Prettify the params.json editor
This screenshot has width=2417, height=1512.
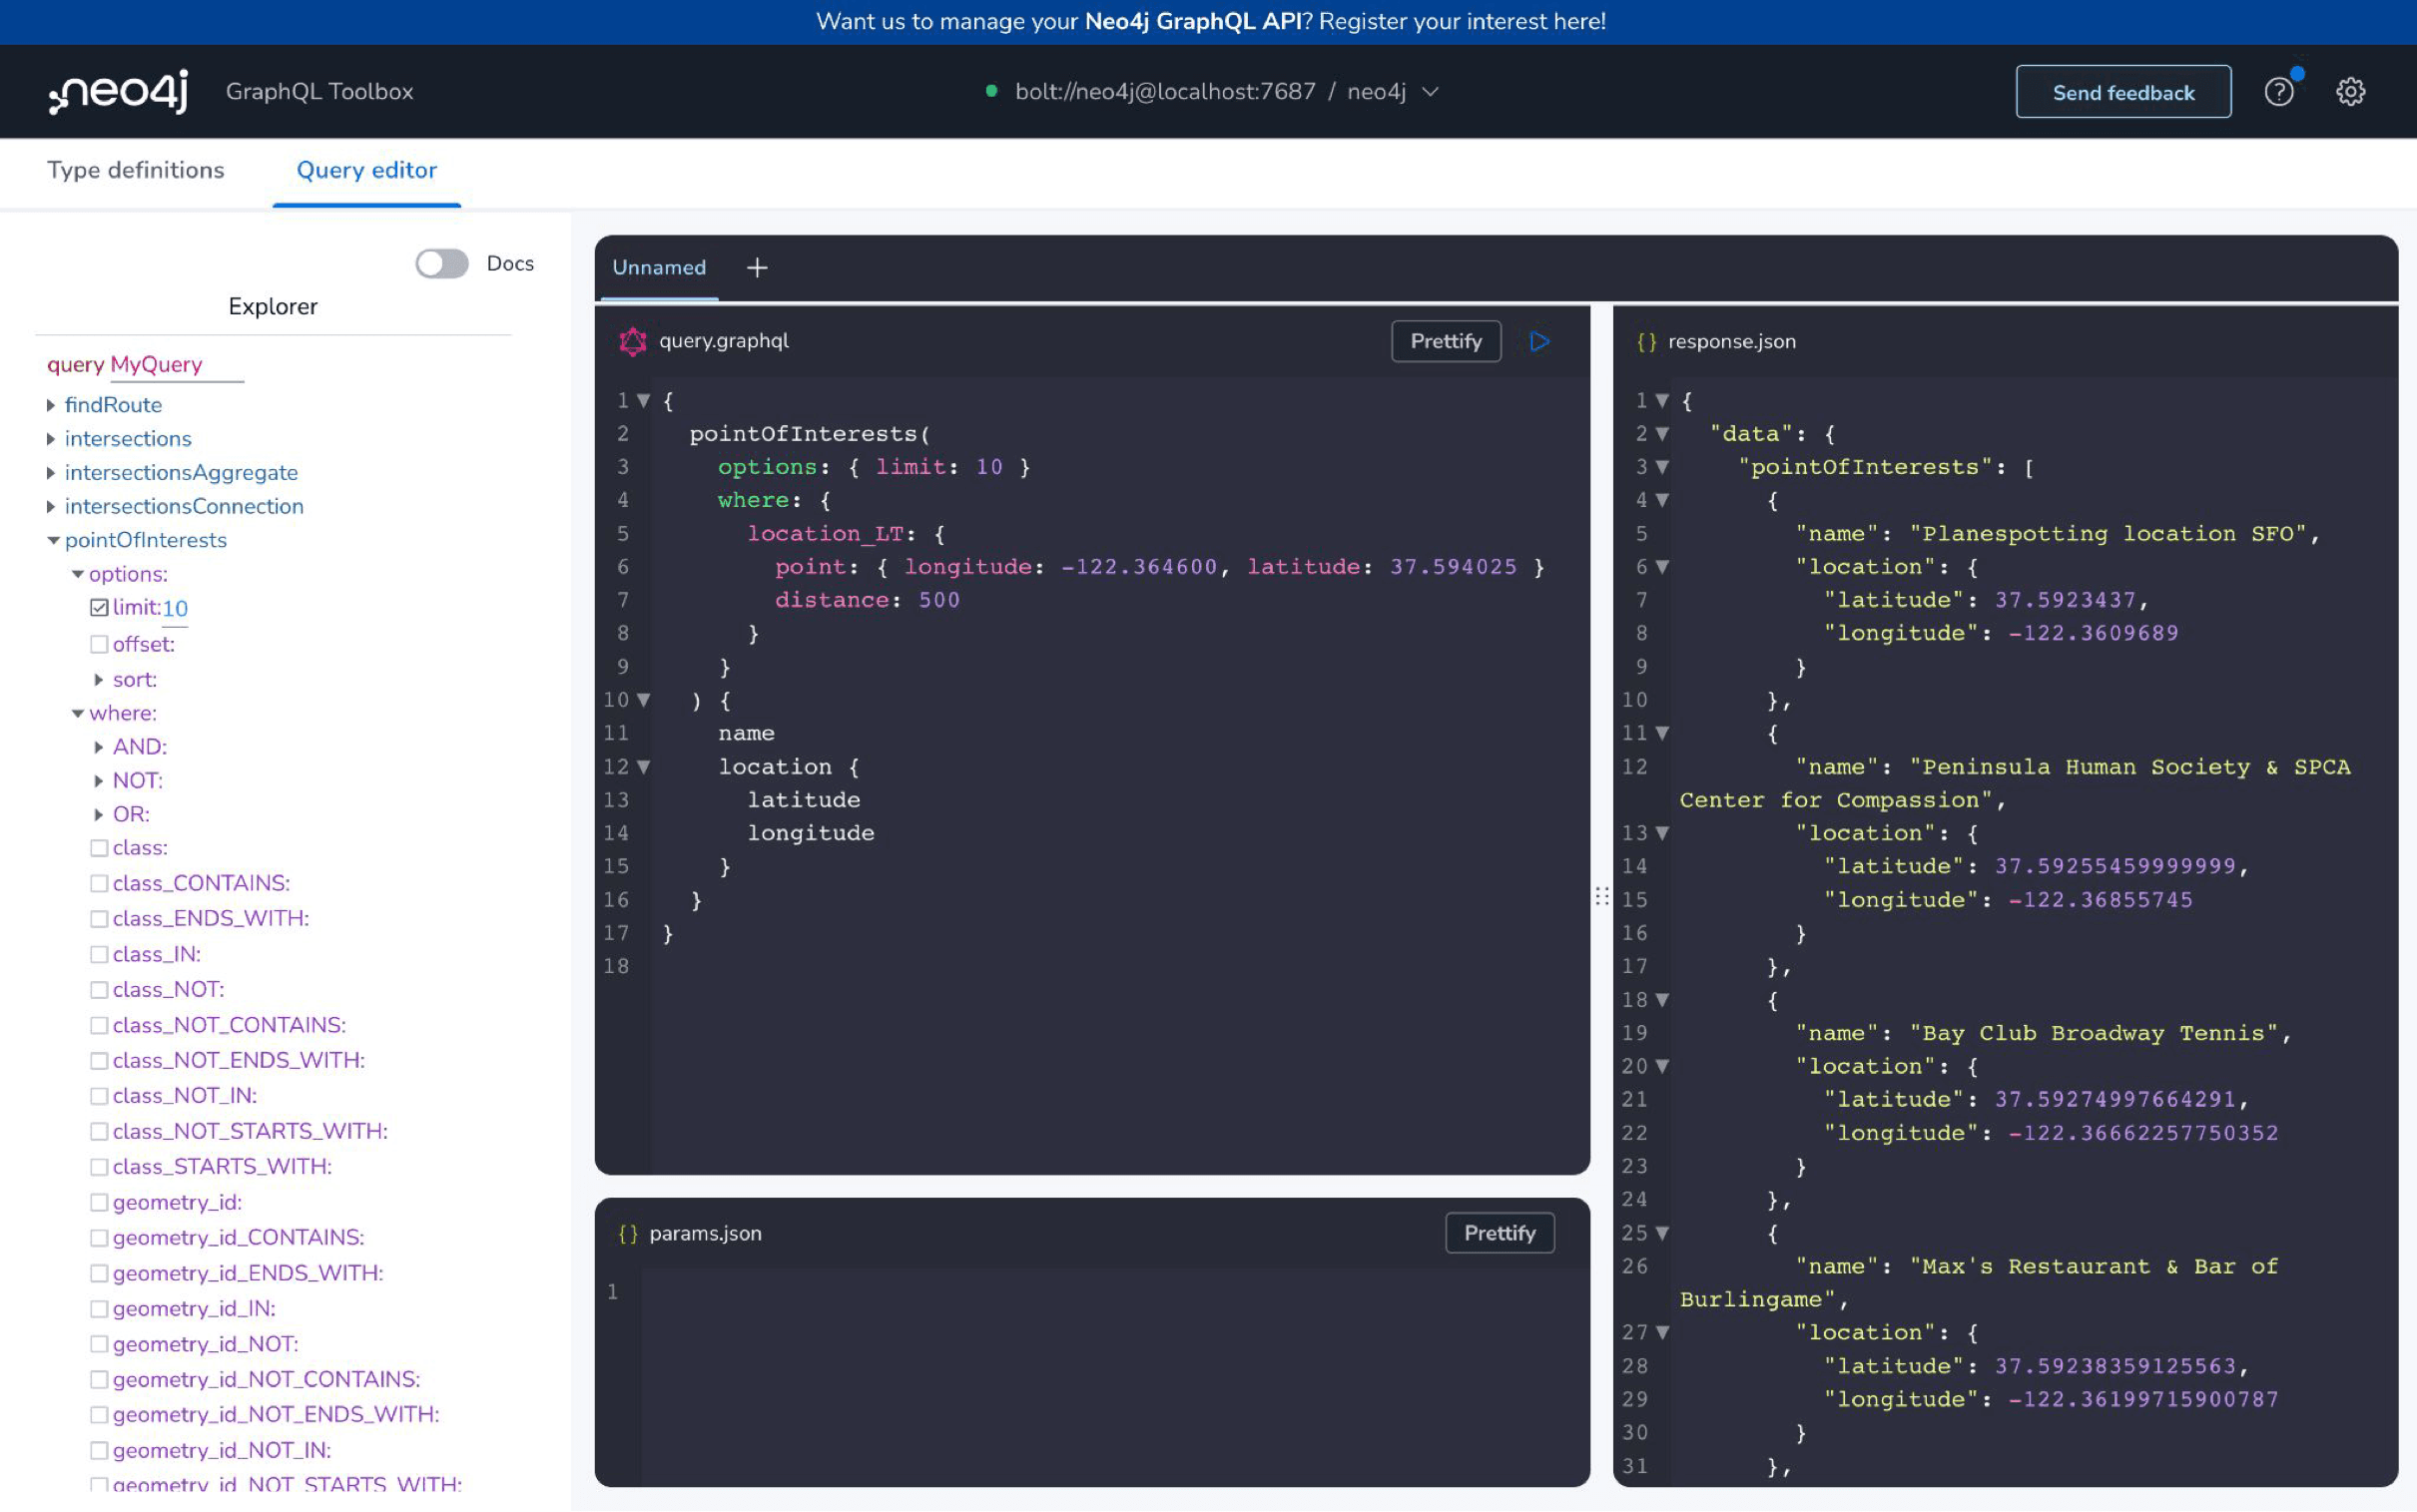click(1499, 1233)
